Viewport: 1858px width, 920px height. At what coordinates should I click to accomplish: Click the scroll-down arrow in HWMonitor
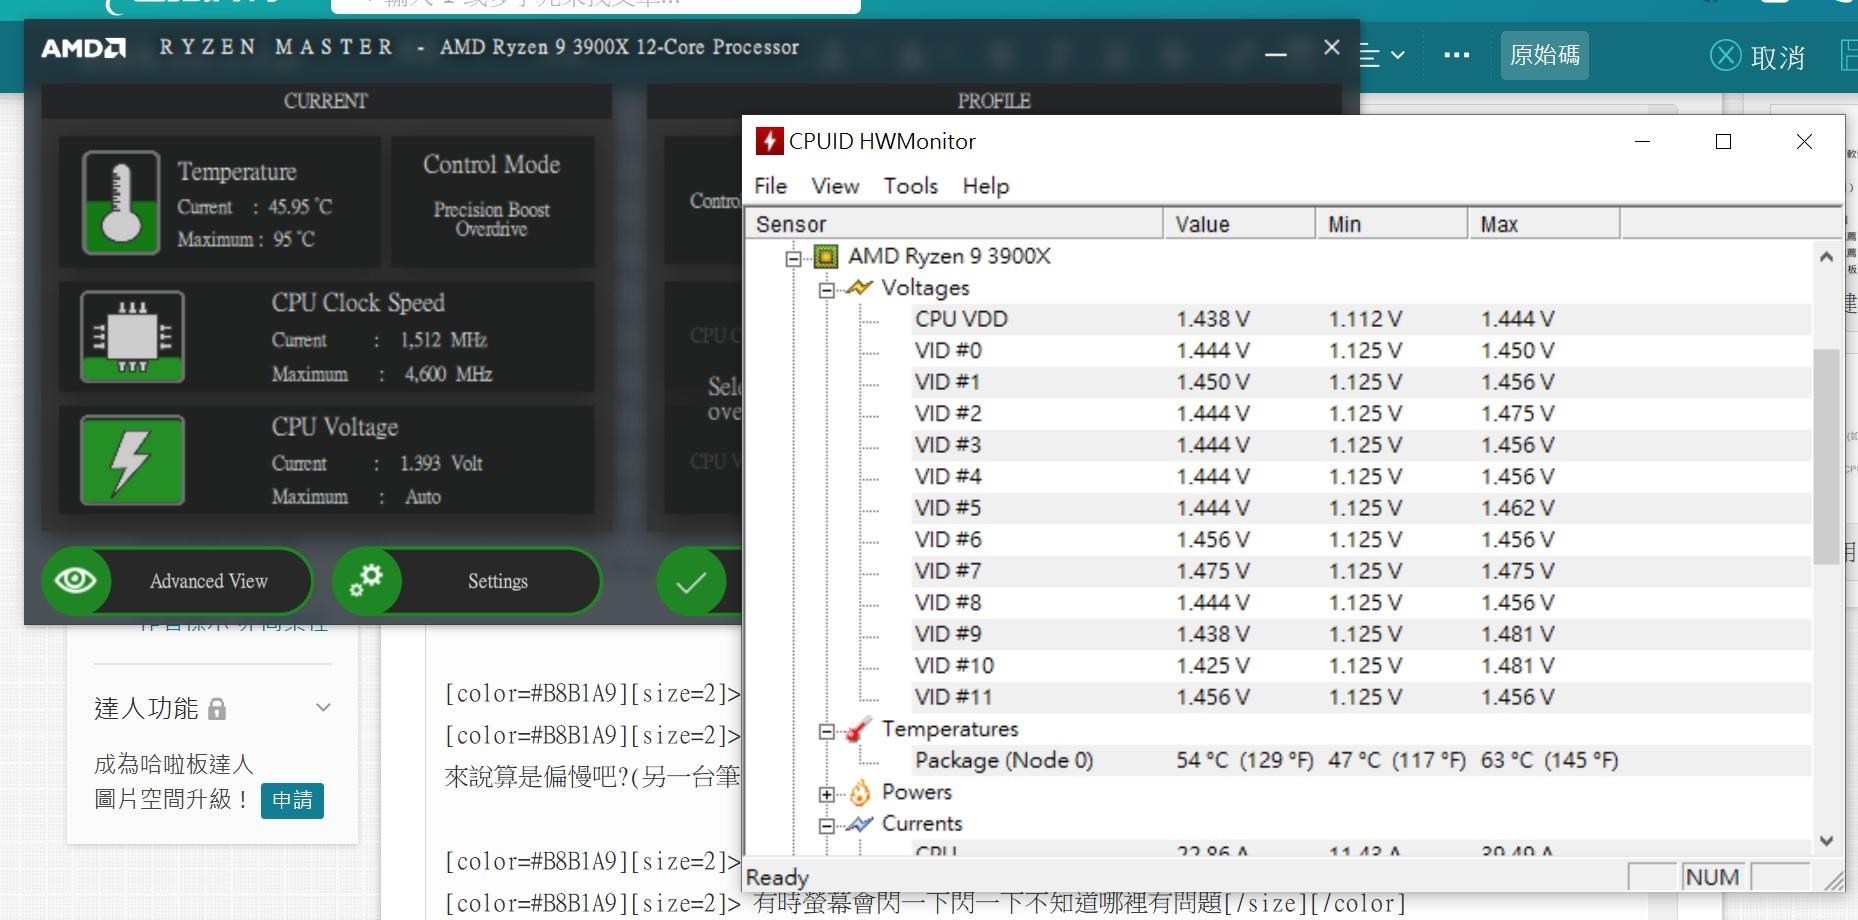(1826, 841)
